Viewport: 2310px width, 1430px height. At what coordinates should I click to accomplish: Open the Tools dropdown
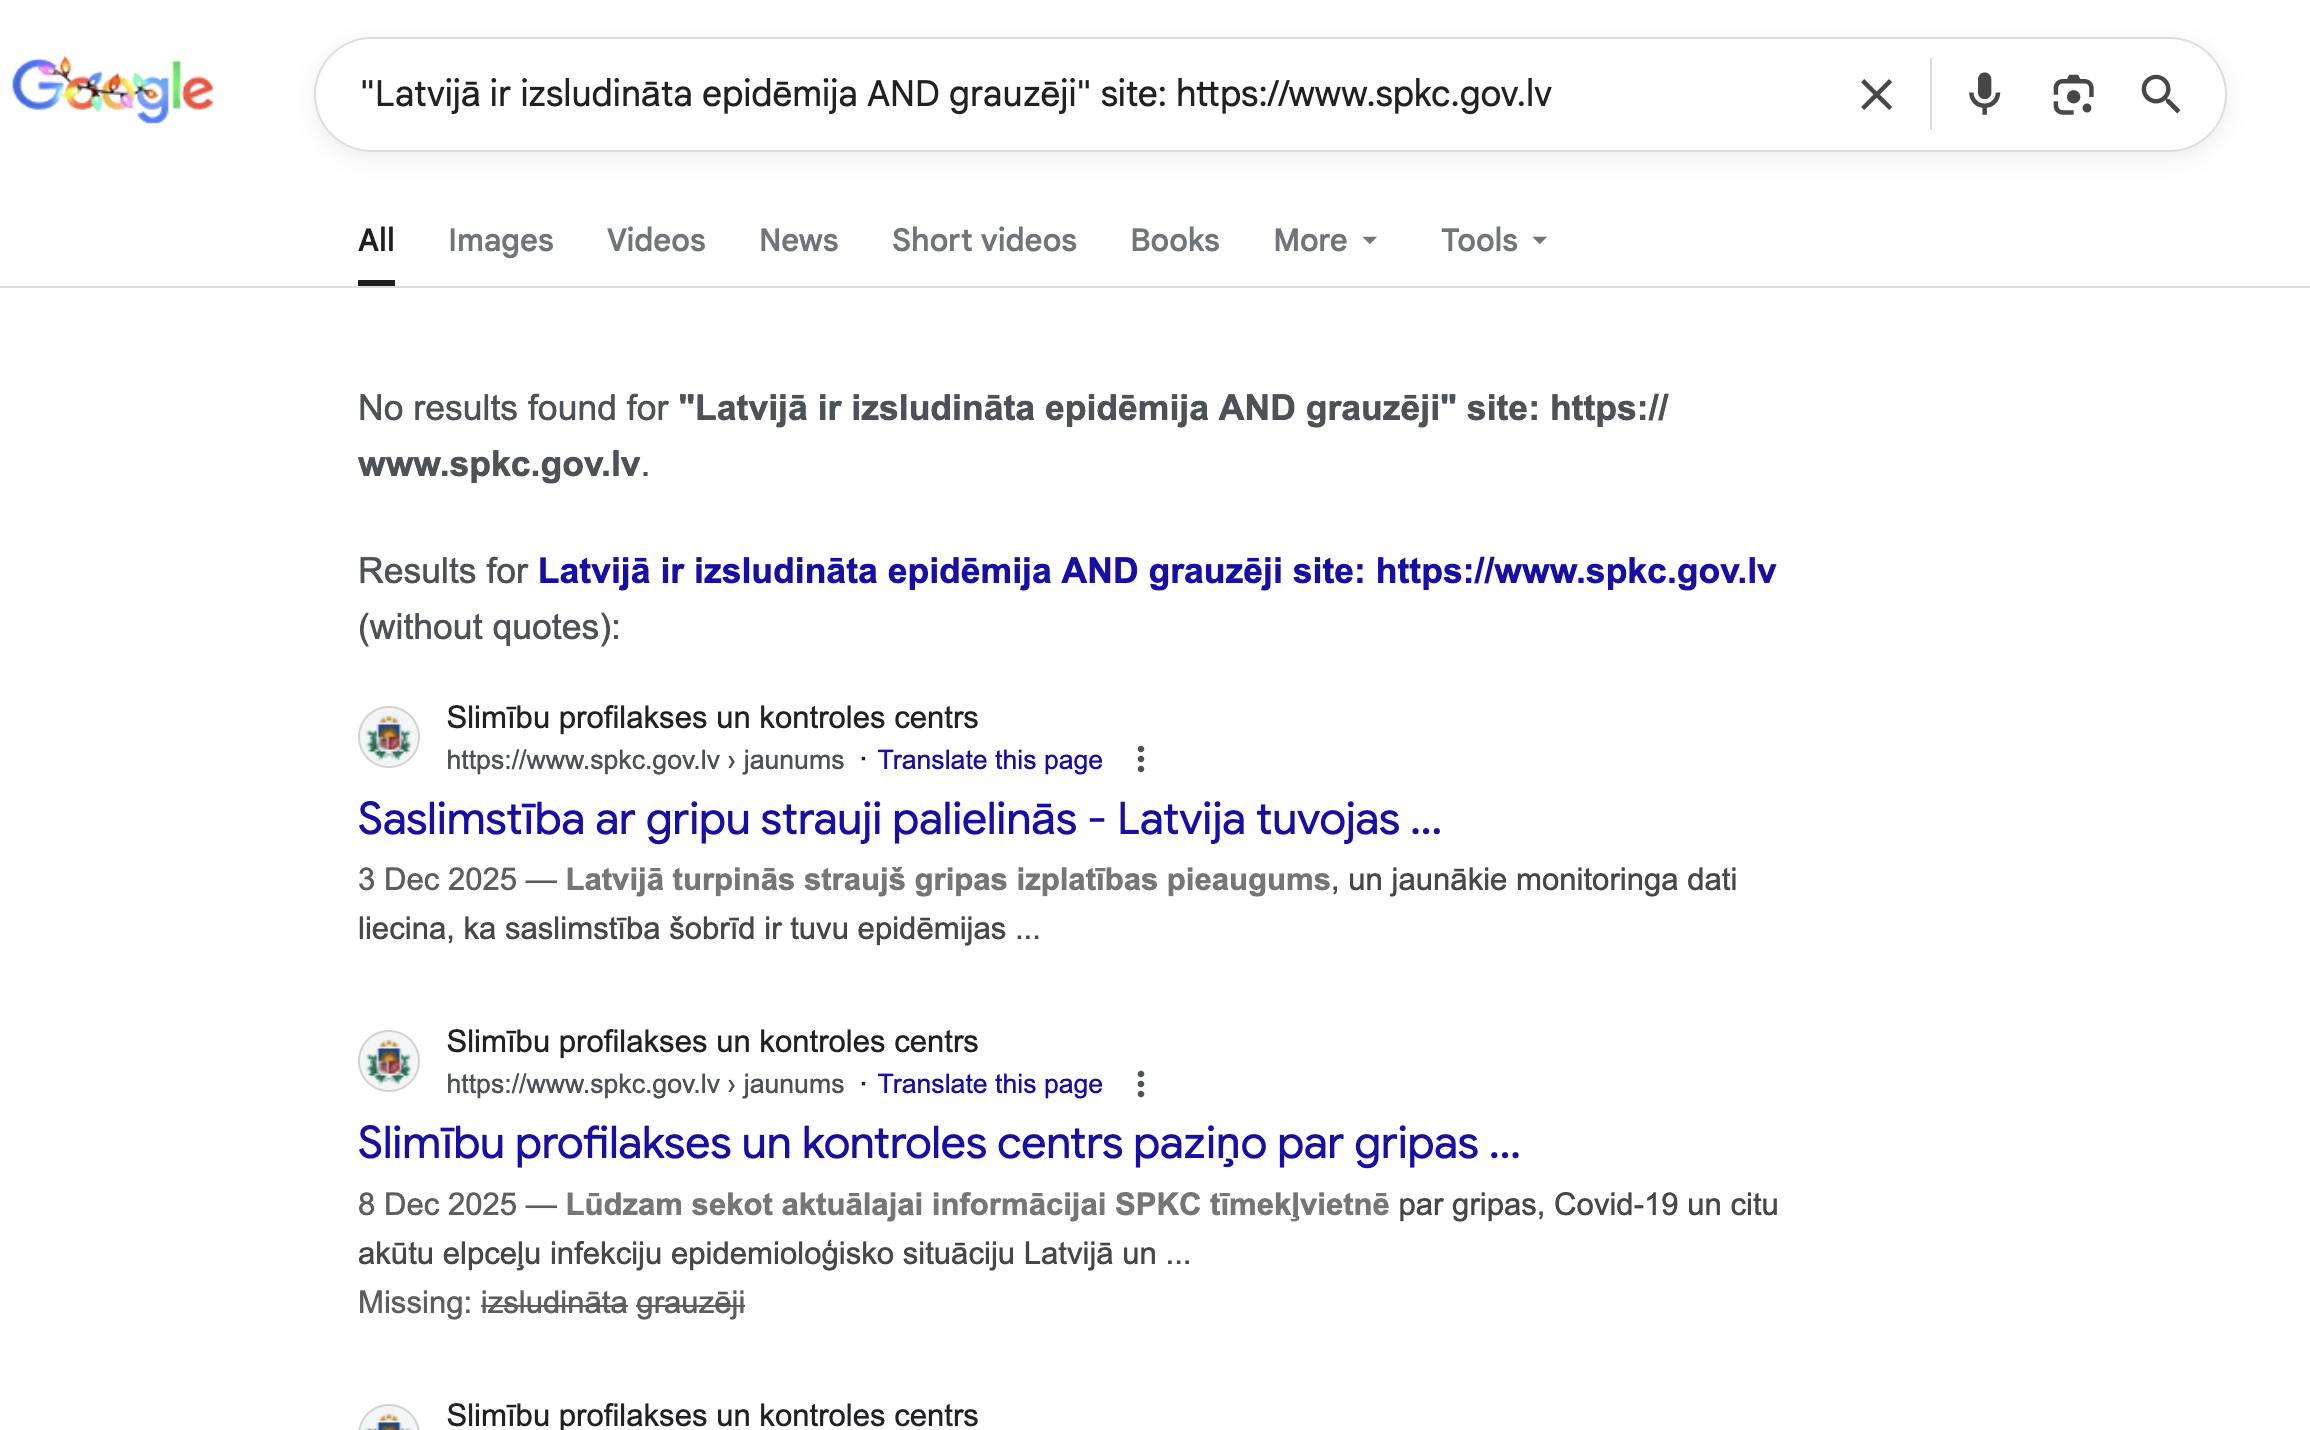point(1491,240)
